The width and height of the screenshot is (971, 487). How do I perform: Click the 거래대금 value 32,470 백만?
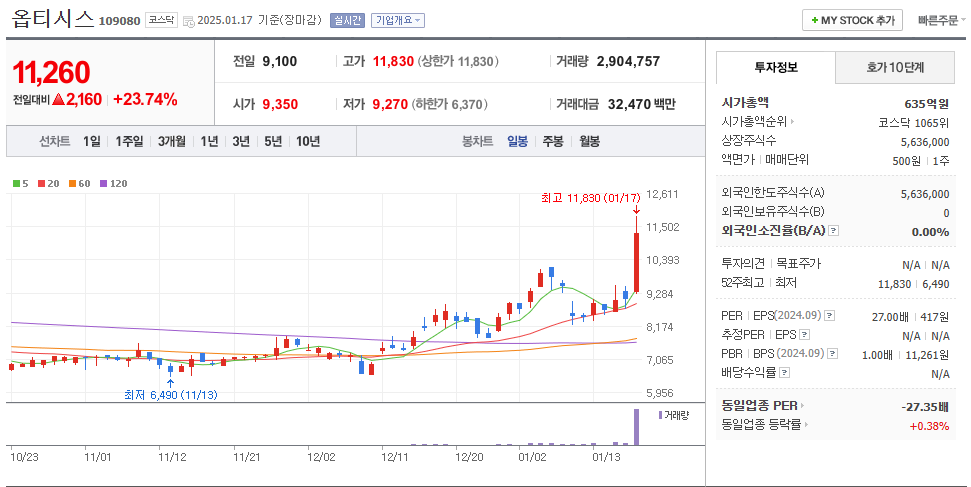pos(642,104)
